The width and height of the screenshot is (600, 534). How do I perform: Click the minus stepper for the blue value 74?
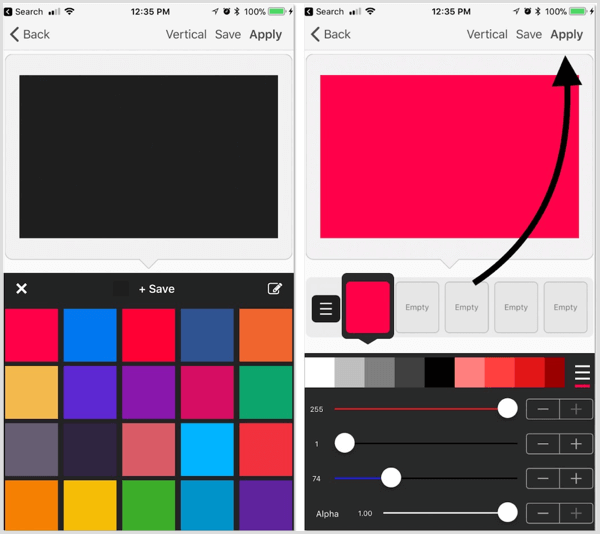pos(543,479)
